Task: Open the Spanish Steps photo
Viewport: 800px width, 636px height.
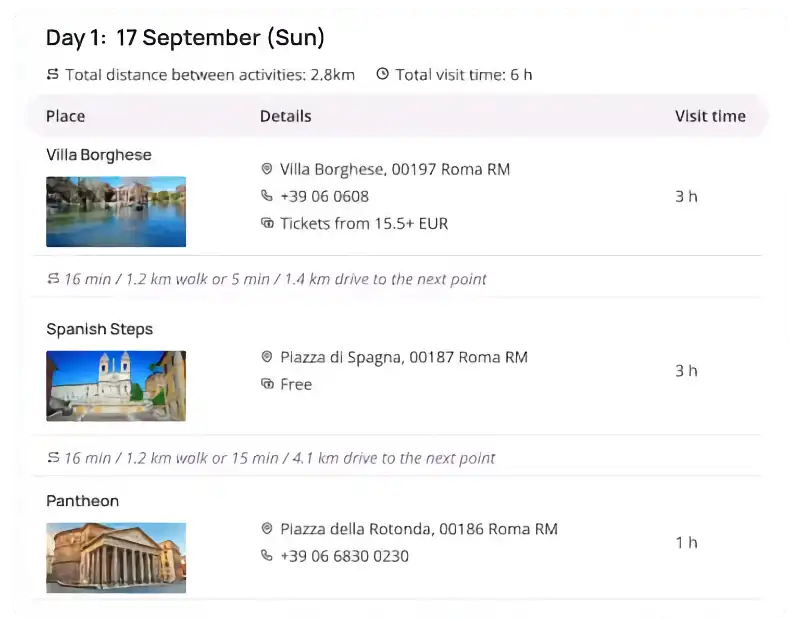Action: click(116, 386)
